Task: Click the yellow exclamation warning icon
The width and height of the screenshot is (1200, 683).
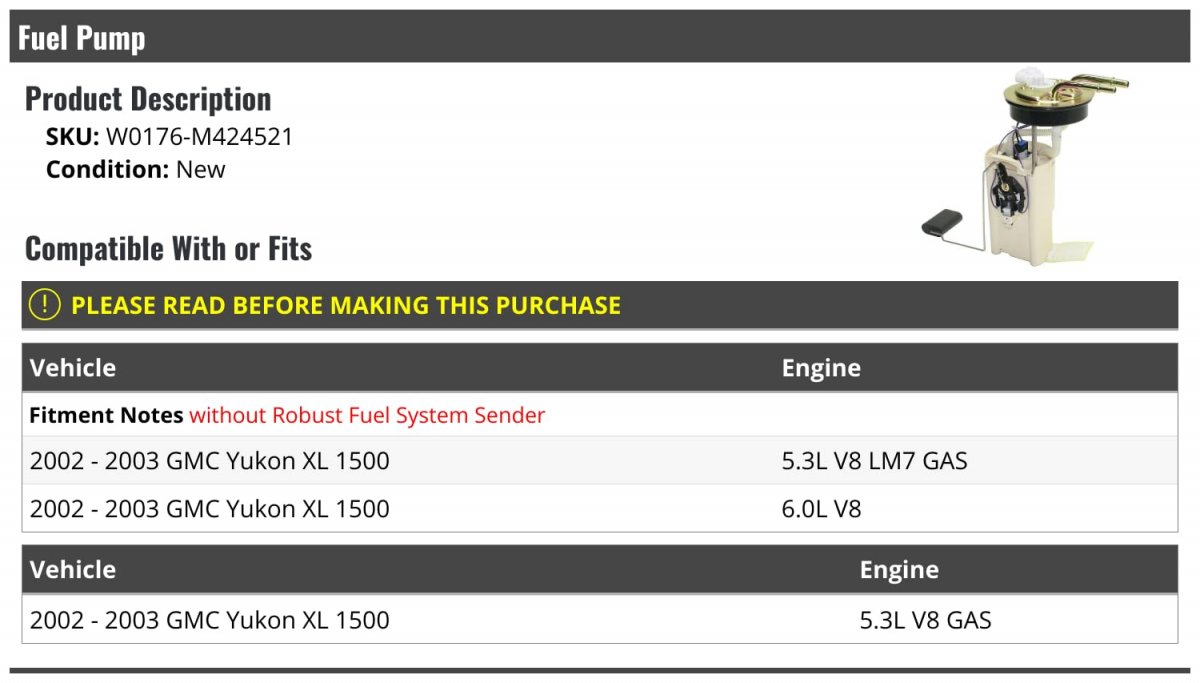Action: point(44,305)
